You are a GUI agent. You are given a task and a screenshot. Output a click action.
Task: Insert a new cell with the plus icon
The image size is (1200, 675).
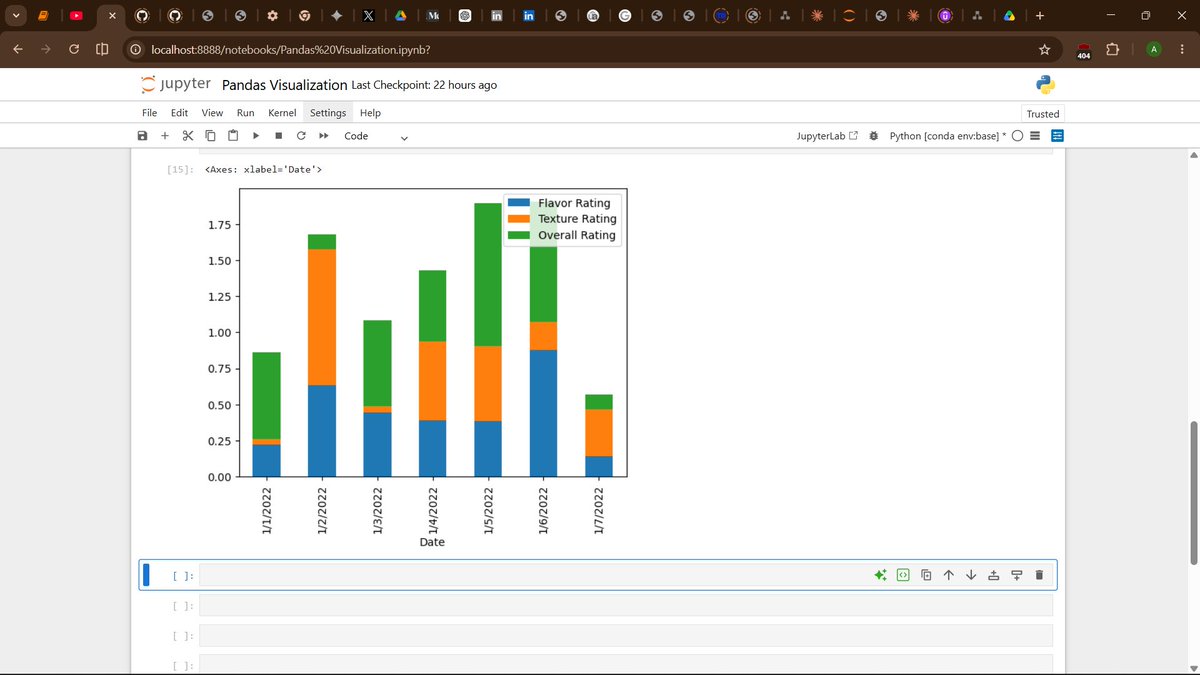pos(165,136)
